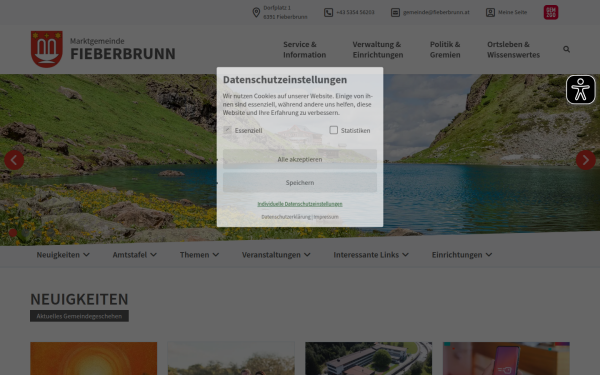Click the location pin icon by Dorfplatz 1
600x375 pixels.
[x=256, y=13]
